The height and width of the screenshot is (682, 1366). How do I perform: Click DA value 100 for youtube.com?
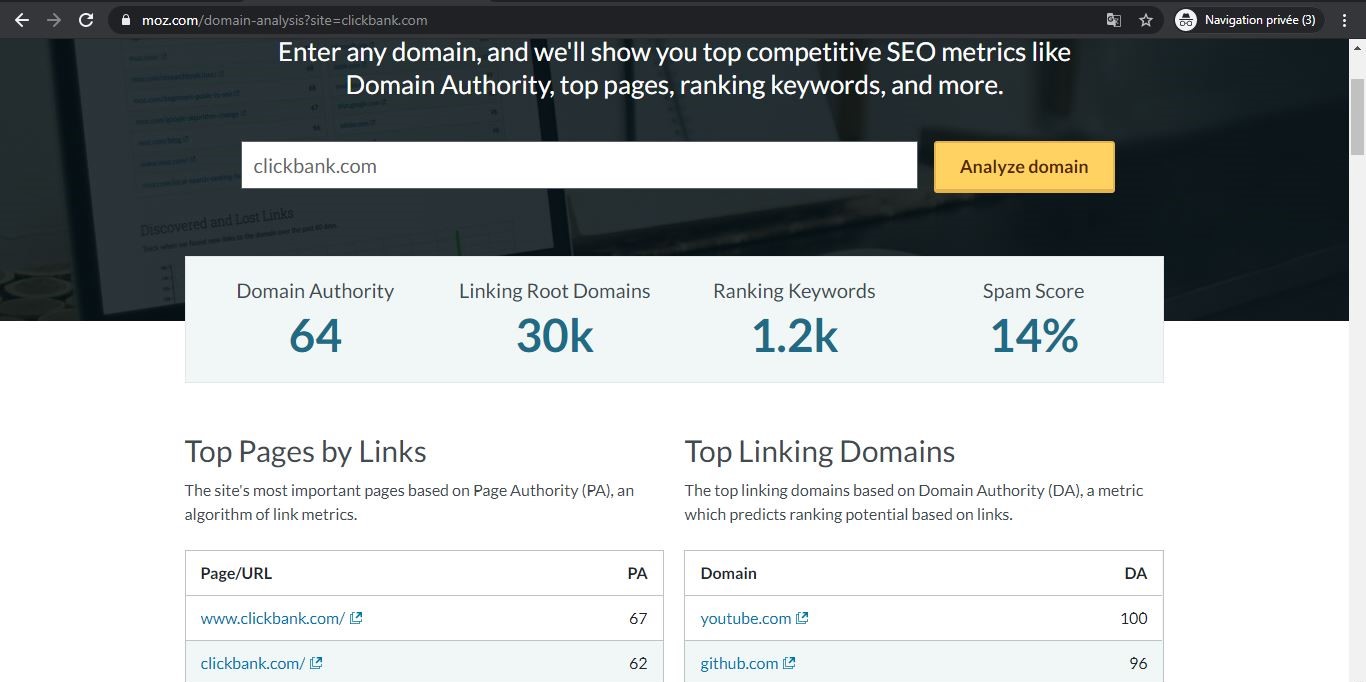point(1134,618)
